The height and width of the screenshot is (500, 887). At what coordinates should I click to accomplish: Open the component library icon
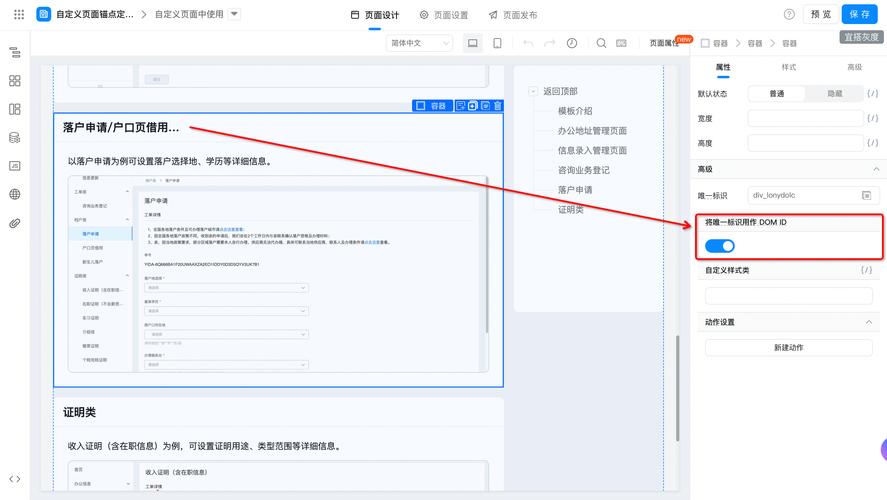tap(15, 81)
